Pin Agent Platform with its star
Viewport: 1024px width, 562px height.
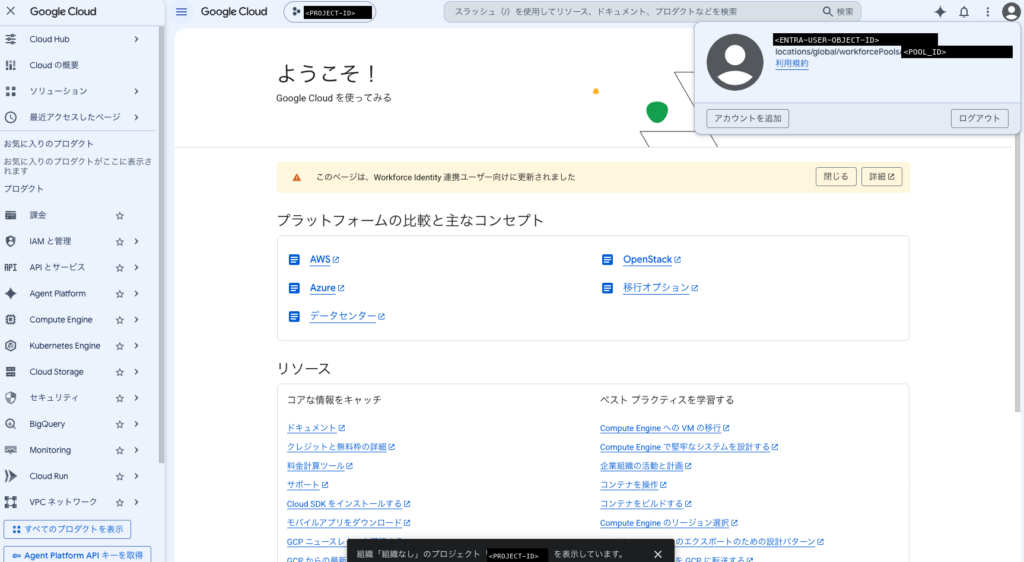pyautogui.click(x=120, y=294)
